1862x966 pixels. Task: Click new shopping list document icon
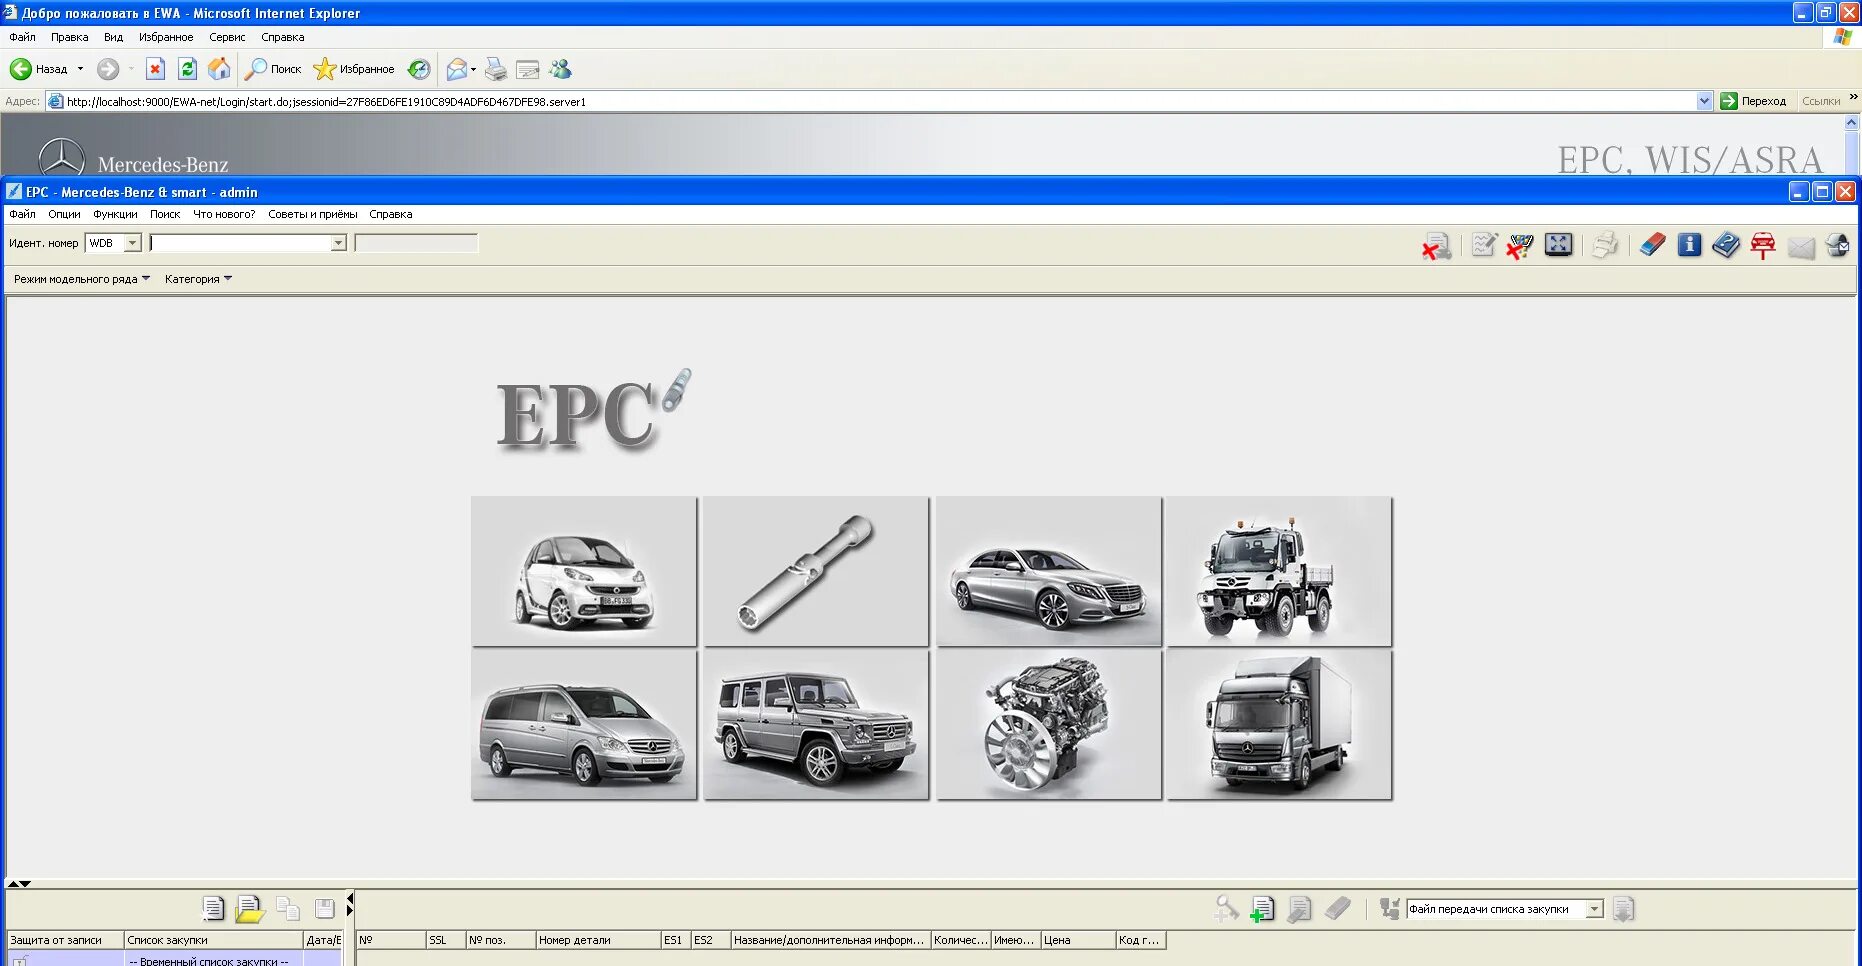click(x=213, y=908)
